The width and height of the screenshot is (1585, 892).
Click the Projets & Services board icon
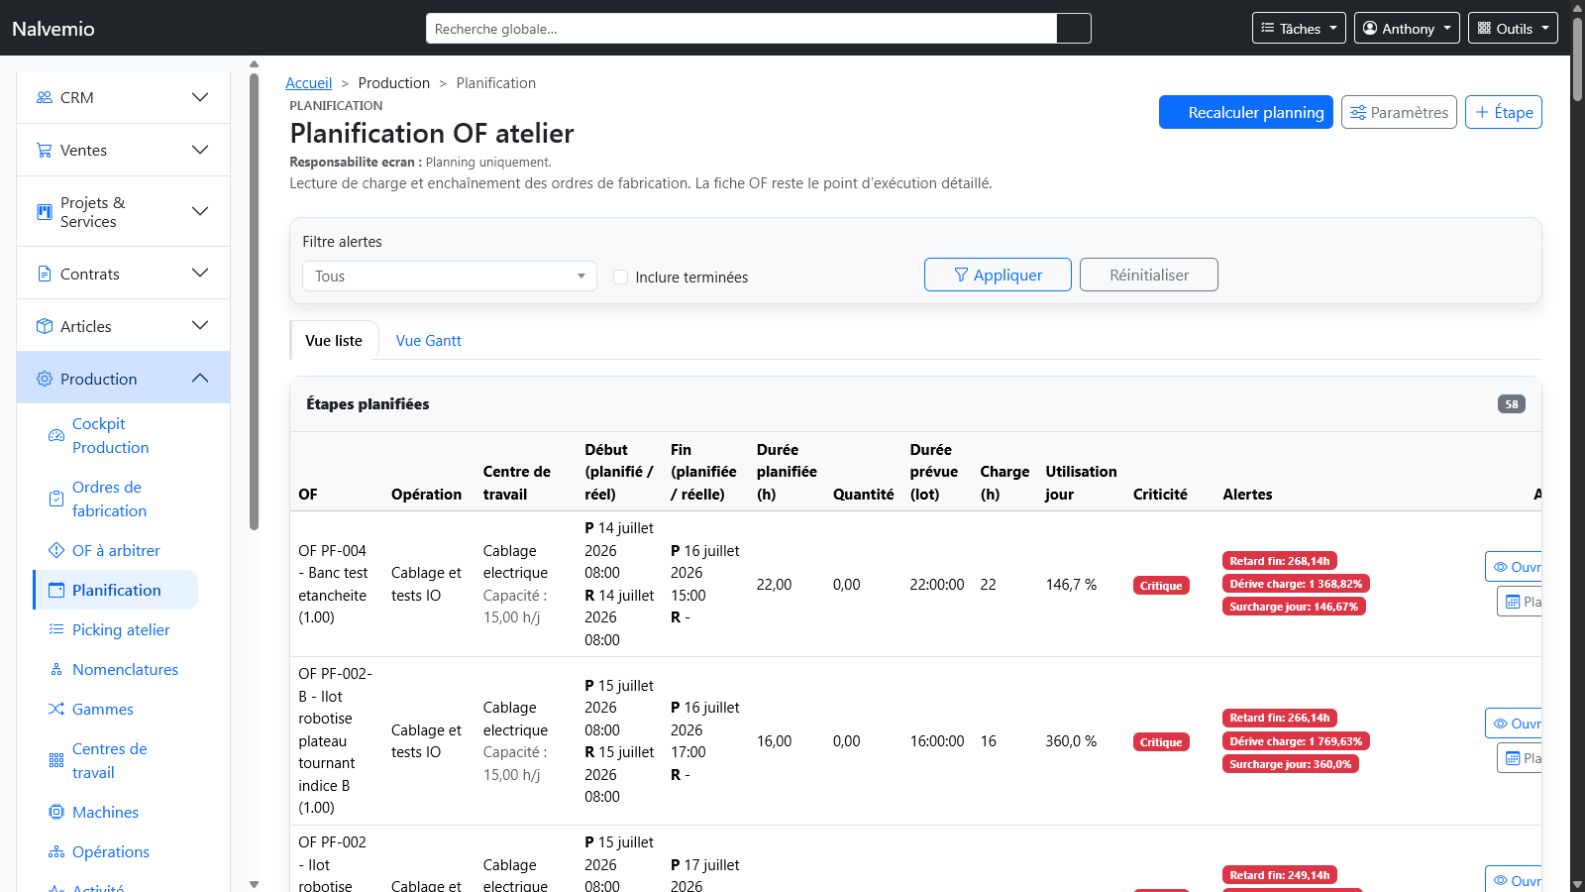pyautogui.click(x=44, y=212)
